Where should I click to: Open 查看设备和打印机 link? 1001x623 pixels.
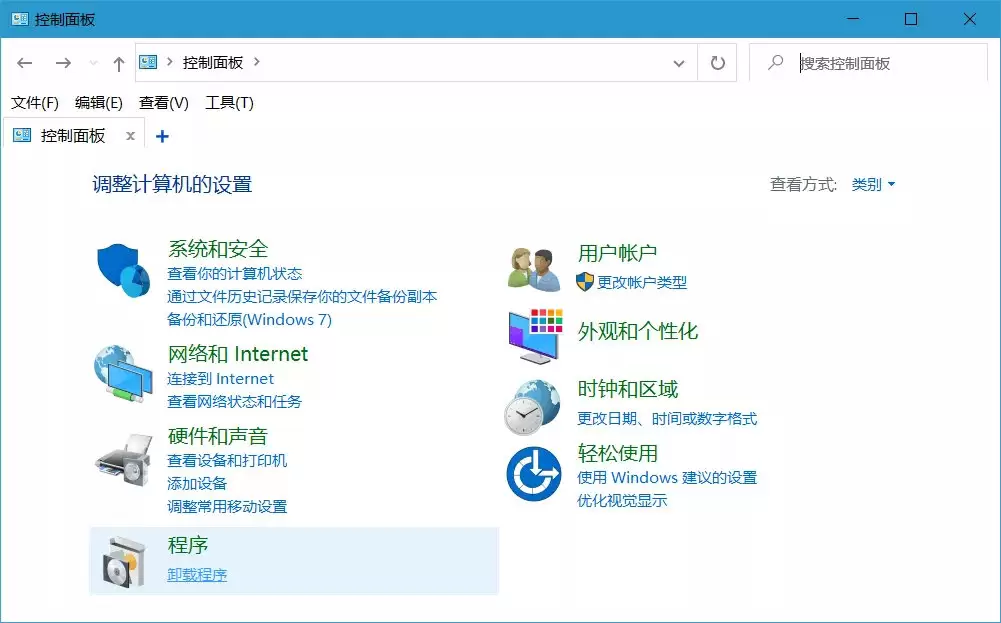tap(227, 460)
